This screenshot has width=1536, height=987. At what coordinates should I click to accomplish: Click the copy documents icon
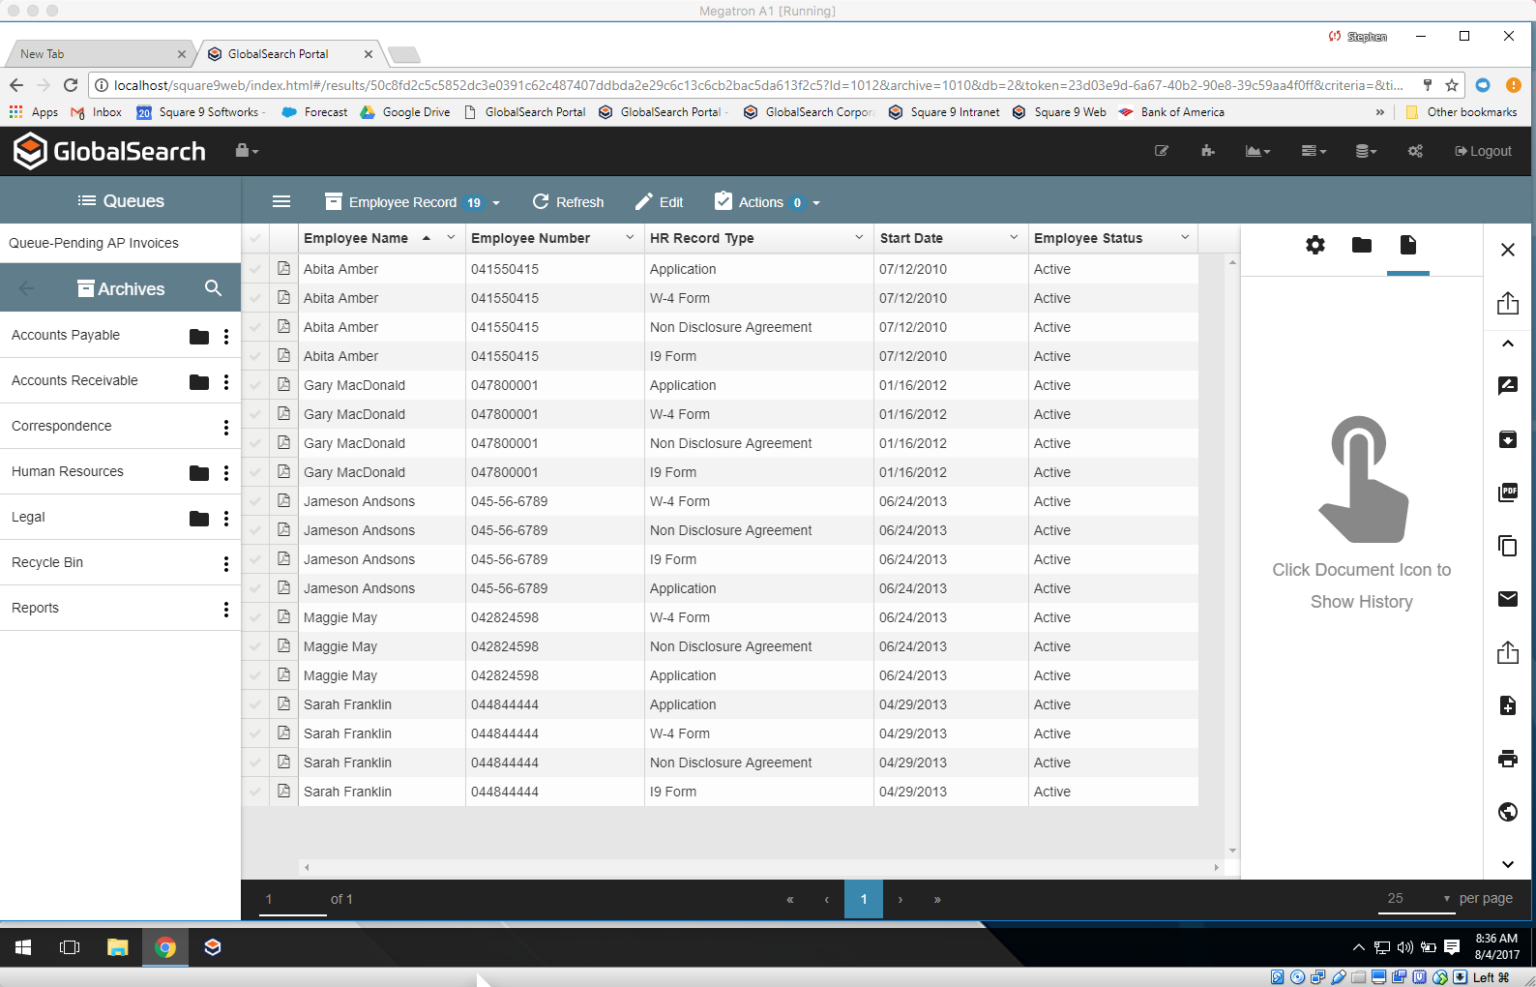point(1508,546)
